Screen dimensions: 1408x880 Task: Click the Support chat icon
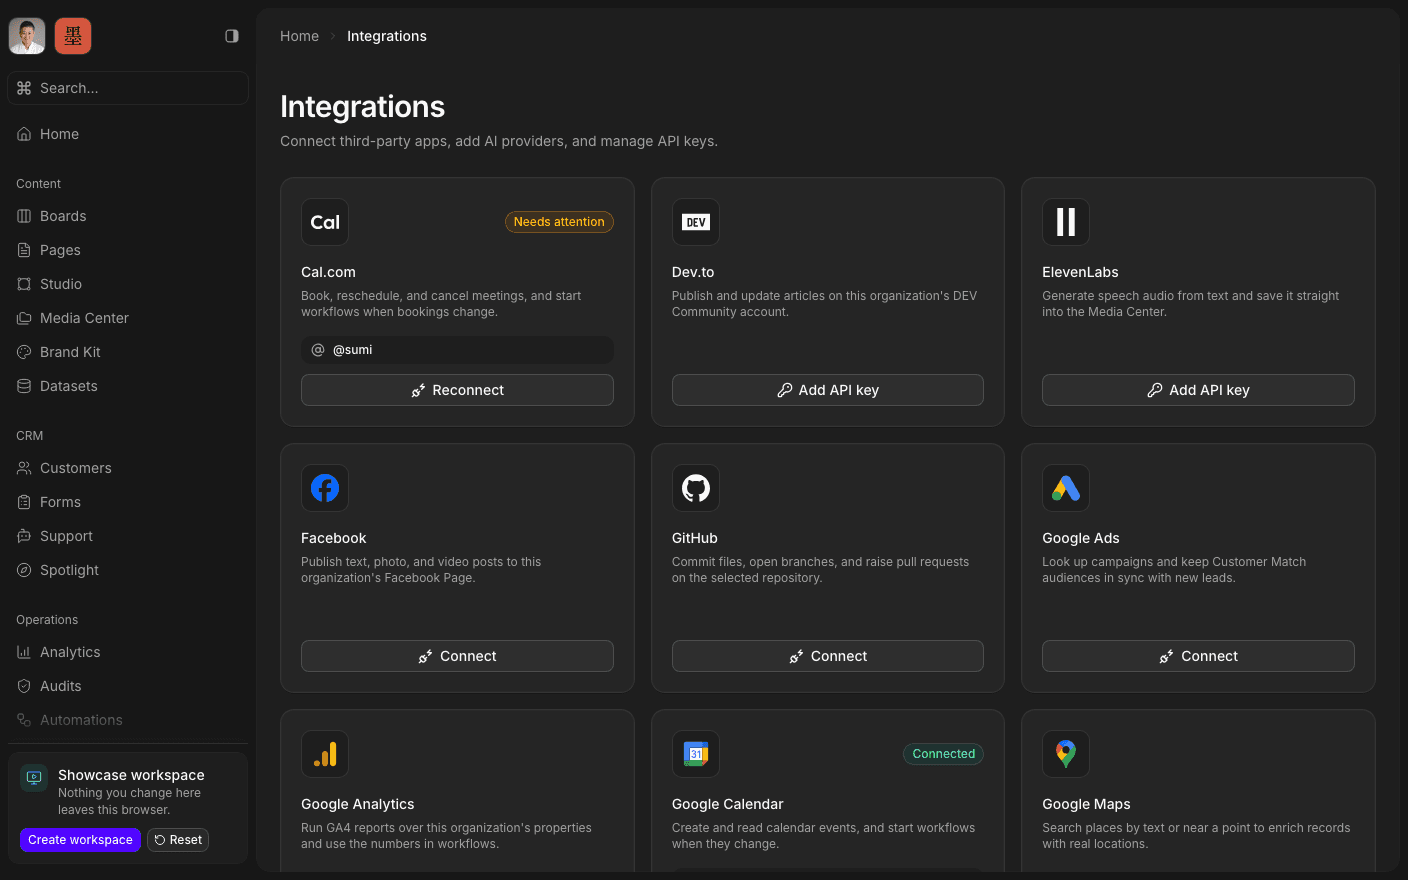(x=24, y=536)
